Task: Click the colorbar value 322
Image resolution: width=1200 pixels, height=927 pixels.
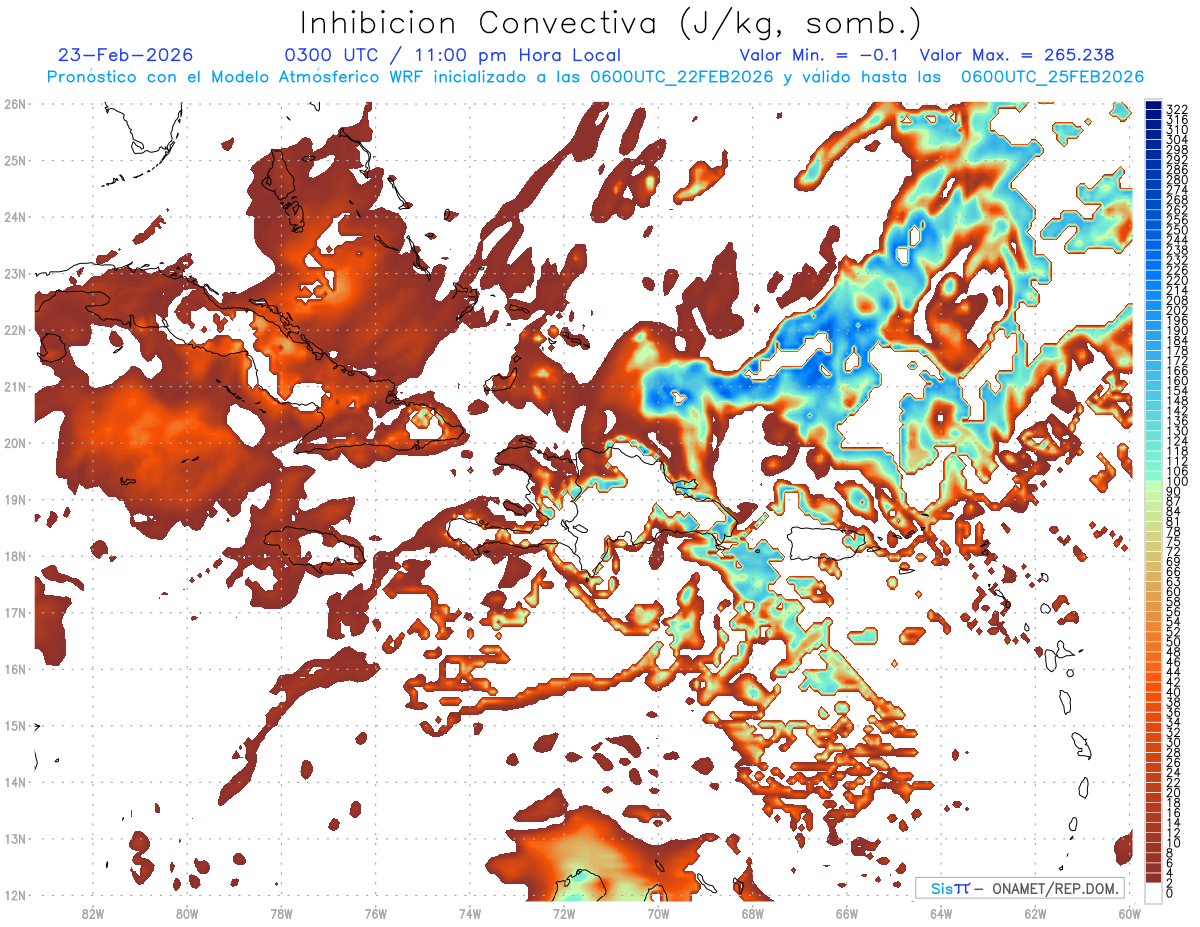Action: 1176,108
